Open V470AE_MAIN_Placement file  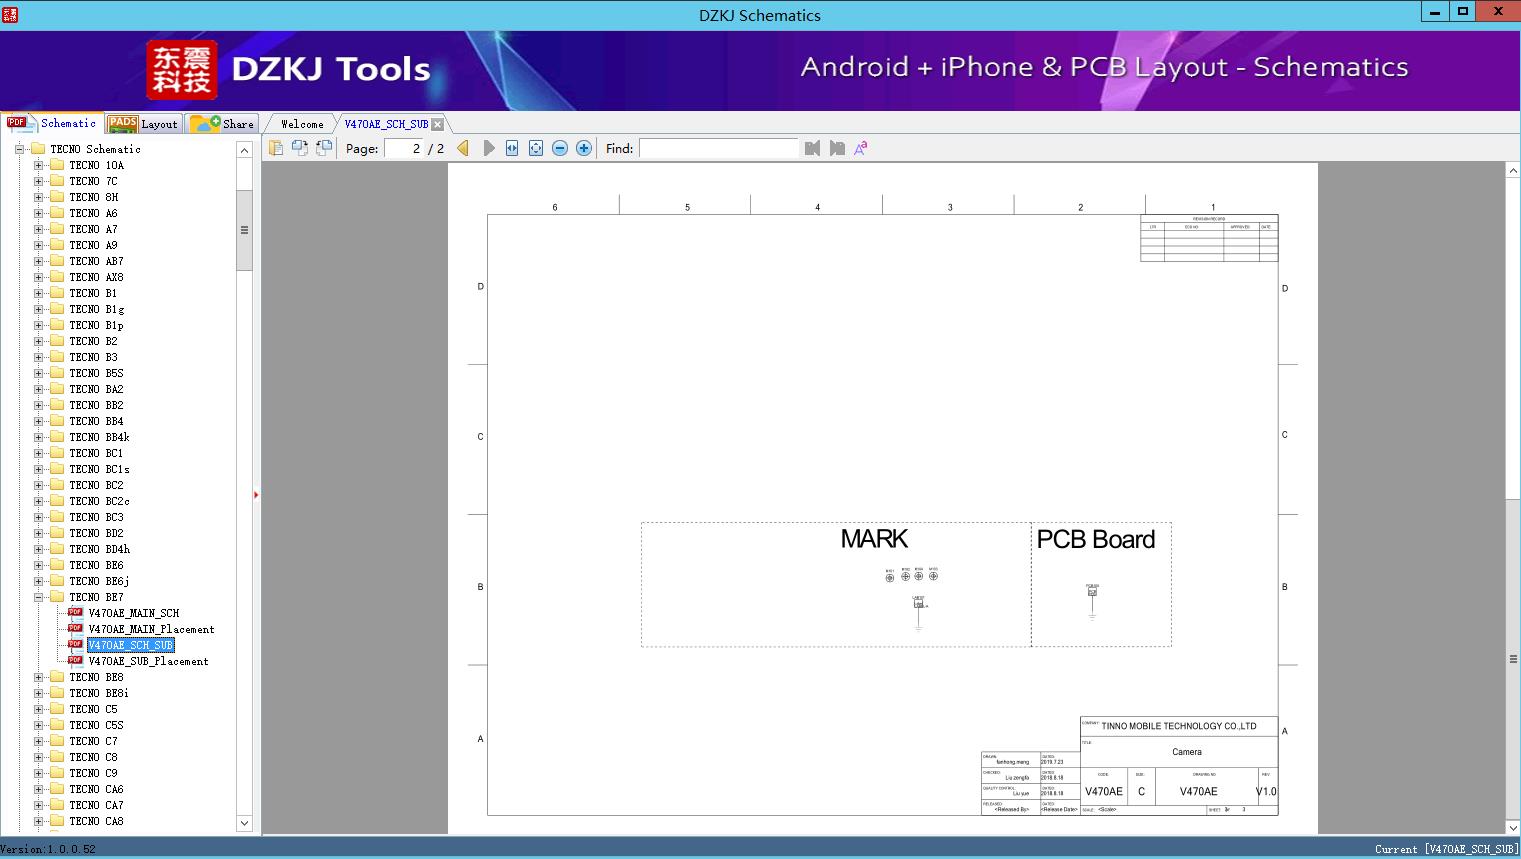pyautogui.click(x=151, y=629)
